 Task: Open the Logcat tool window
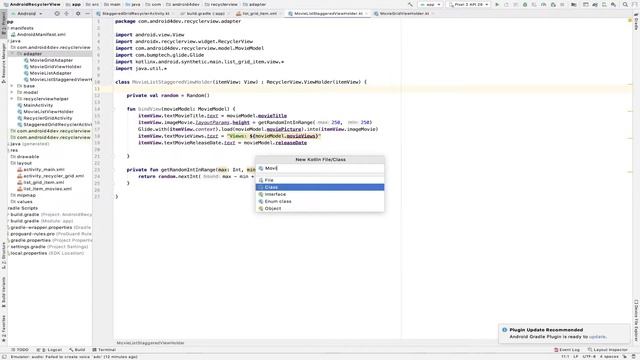pyautogui.click(x=50, y=350)
